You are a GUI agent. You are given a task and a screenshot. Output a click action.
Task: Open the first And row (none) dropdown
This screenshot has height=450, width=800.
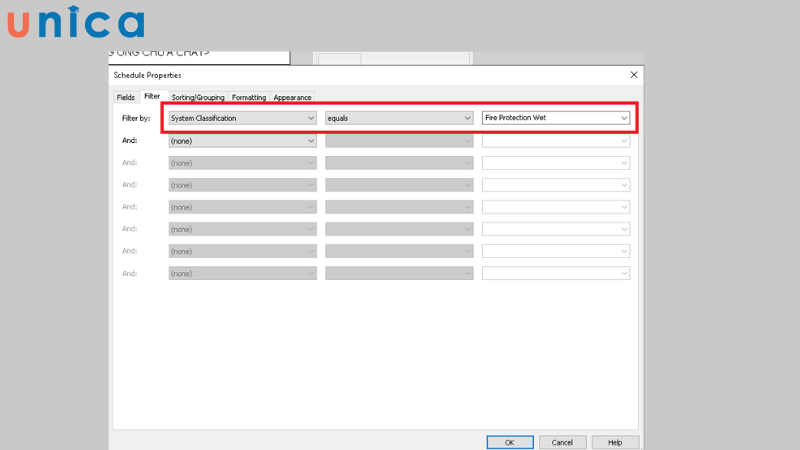coord(242,141)
